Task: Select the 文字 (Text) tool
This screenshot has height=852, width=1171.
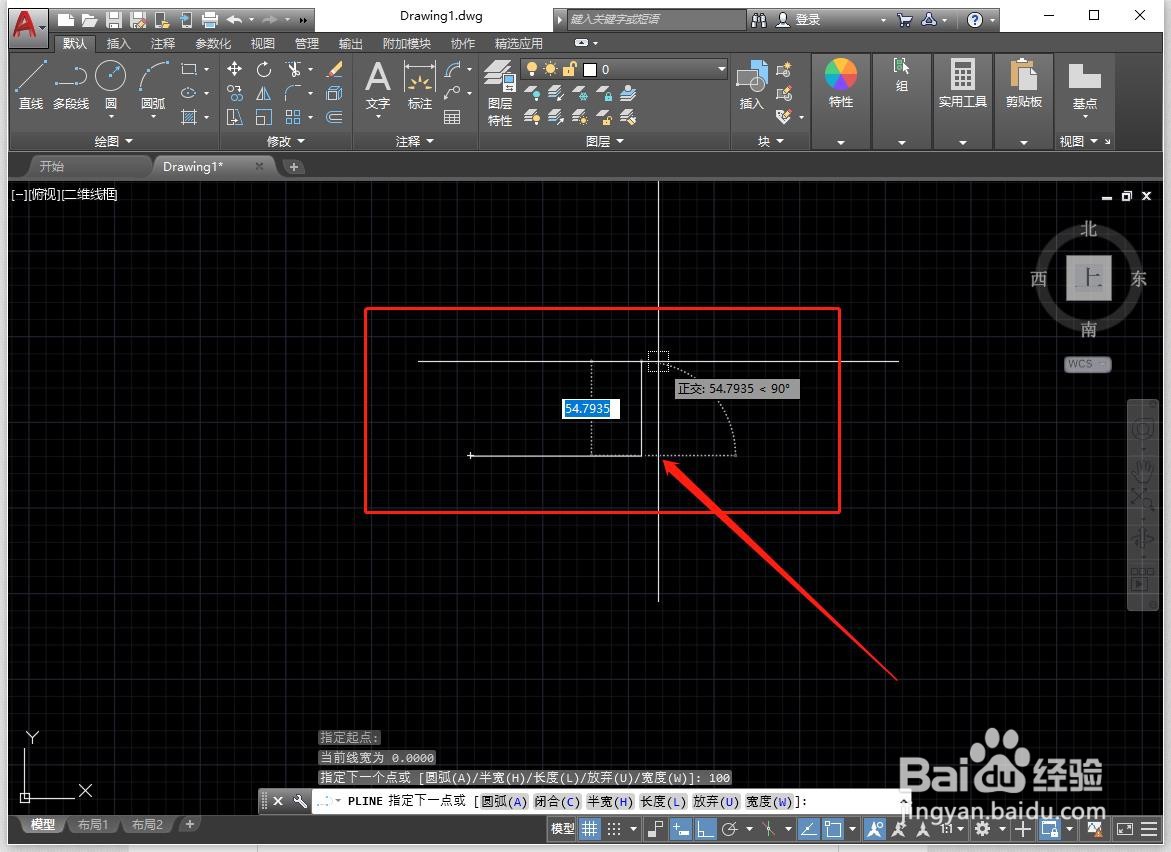Action: tap(378, 85)
